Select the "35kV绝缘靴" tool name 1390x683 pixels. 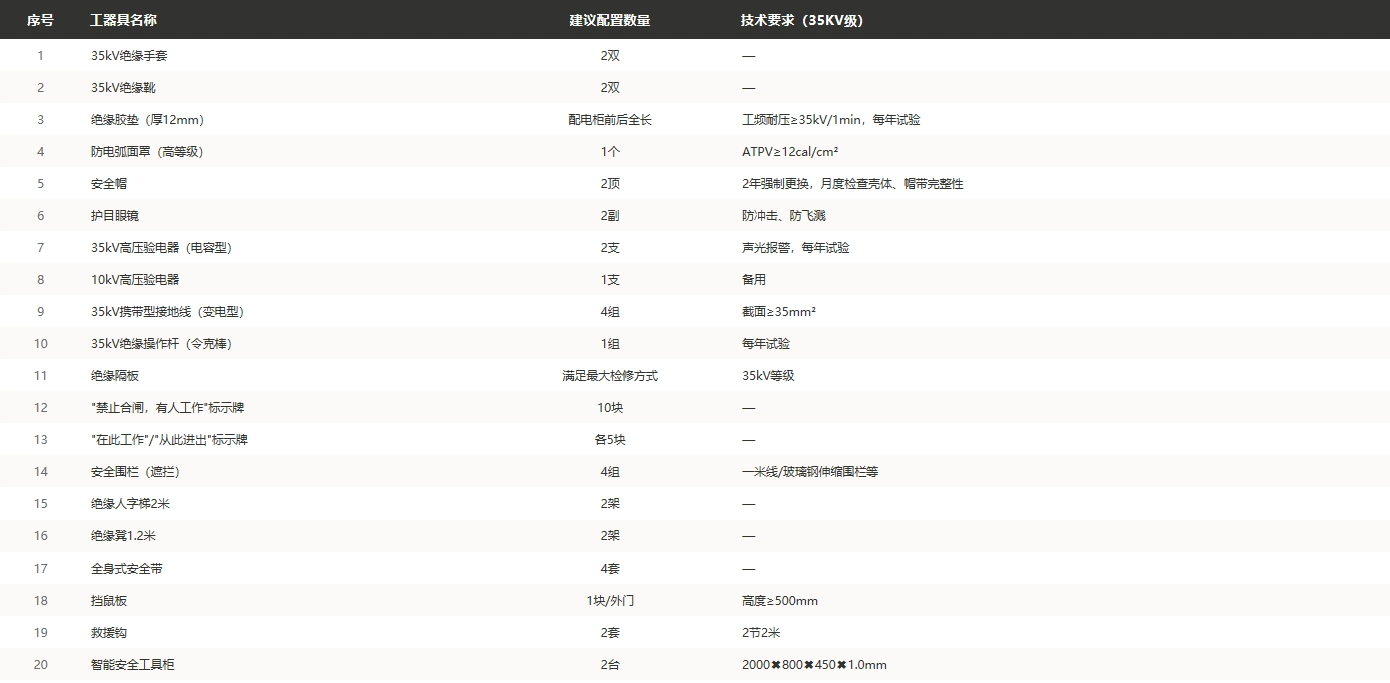(x=123, y=88)
